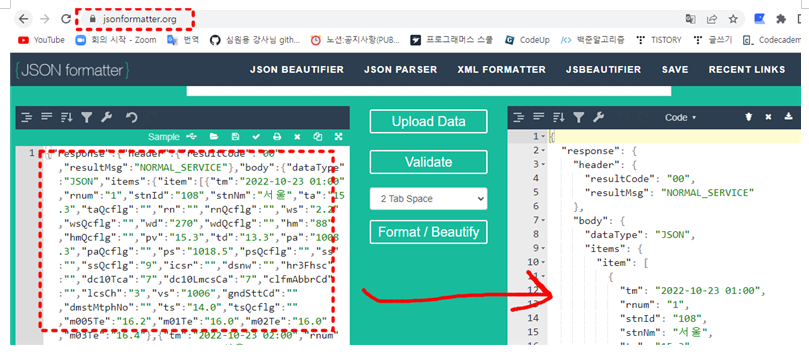Clear output with X icon in right toolbar
Viewport: 809px width, 364px height.
(x=768, y=117)
